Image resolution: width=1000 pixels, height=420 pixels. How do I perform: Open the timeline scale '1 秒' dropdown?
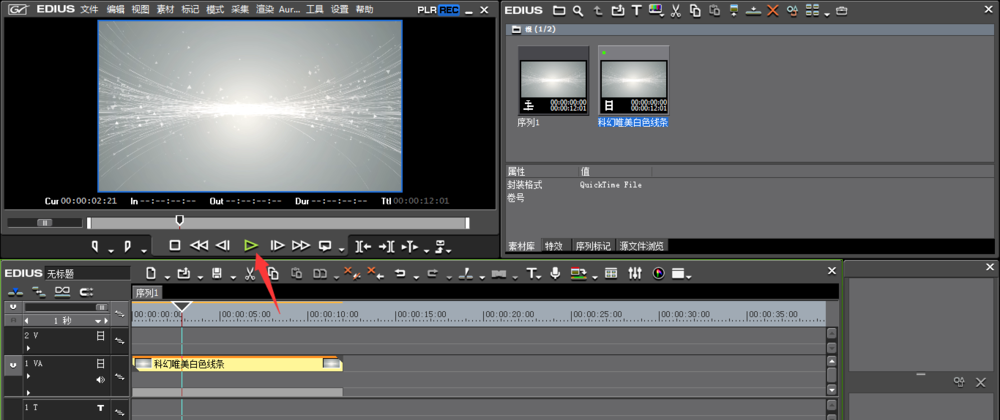click(x=100, y=320)
